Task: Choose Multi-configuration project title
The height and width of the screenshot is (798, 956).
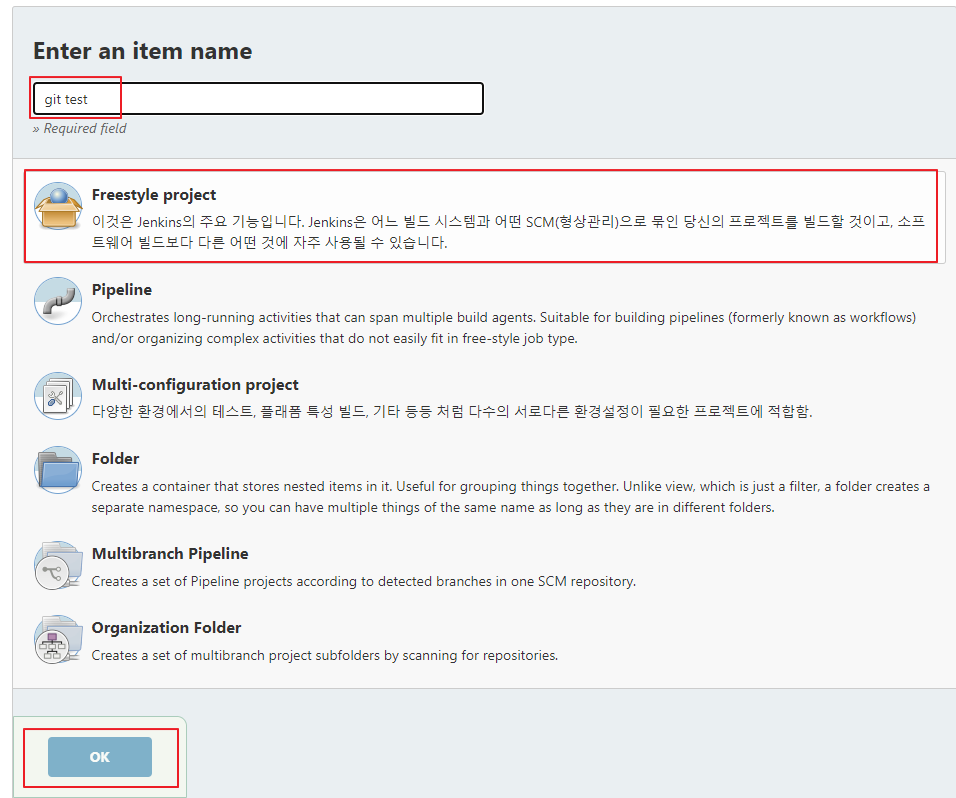Action: [195, 385]
